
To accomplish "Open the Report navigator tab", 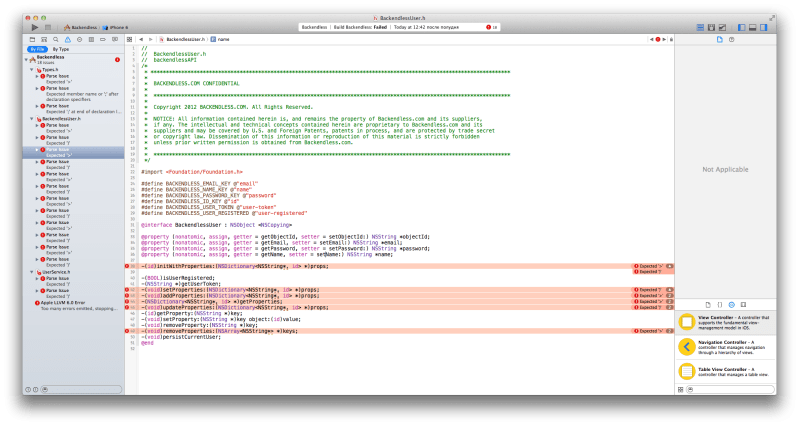I will (115, 39).
